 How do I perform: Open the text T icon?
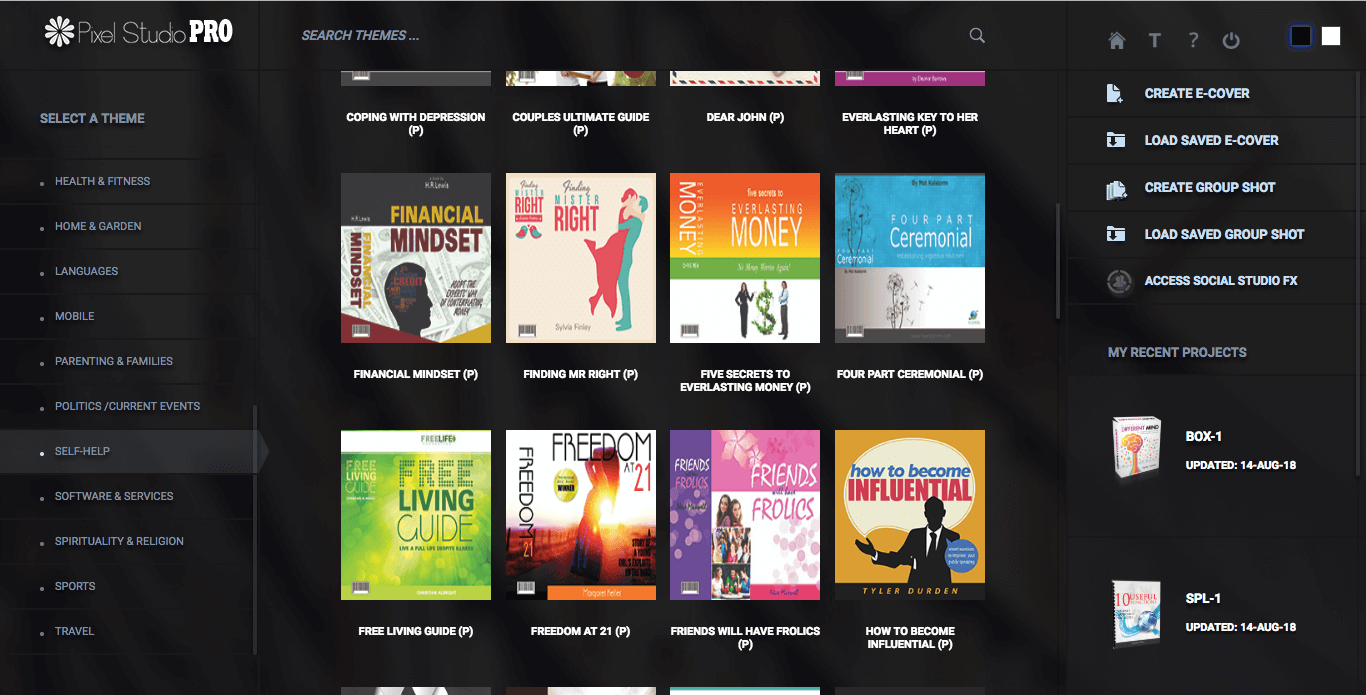(1154, 40)
